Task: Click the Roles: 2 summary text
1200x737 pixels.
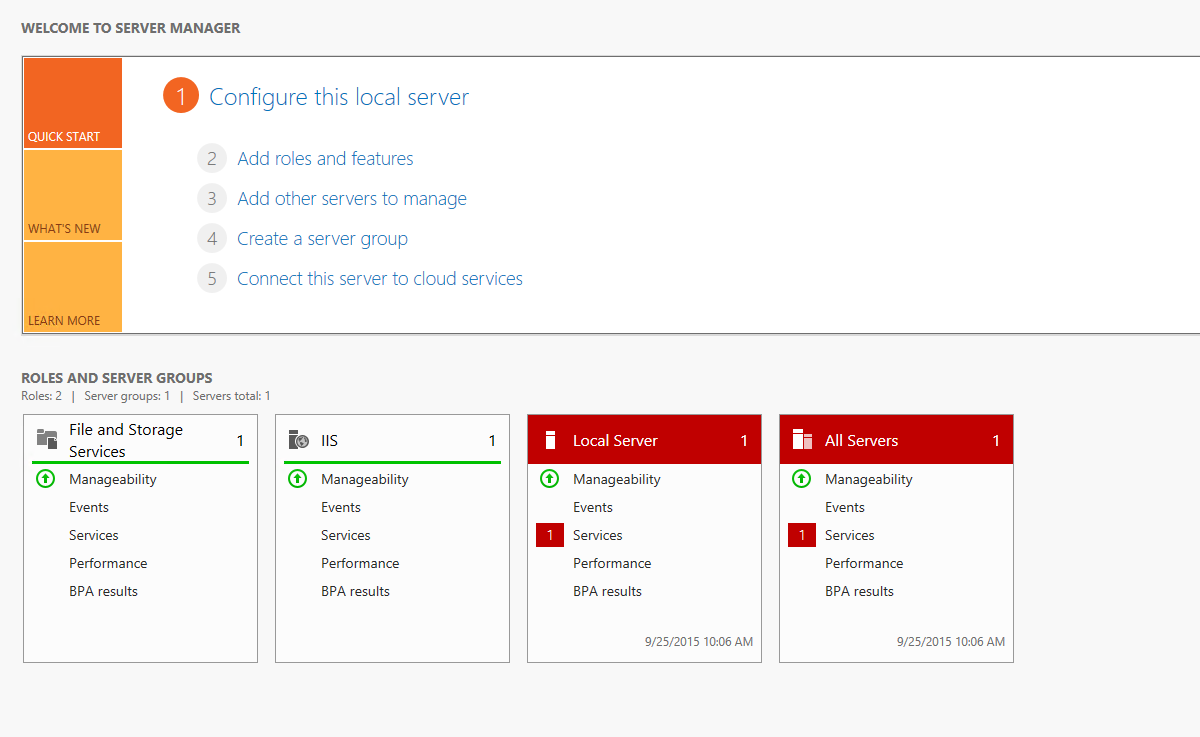Action: pyautogui.click(x=41, y=396)
